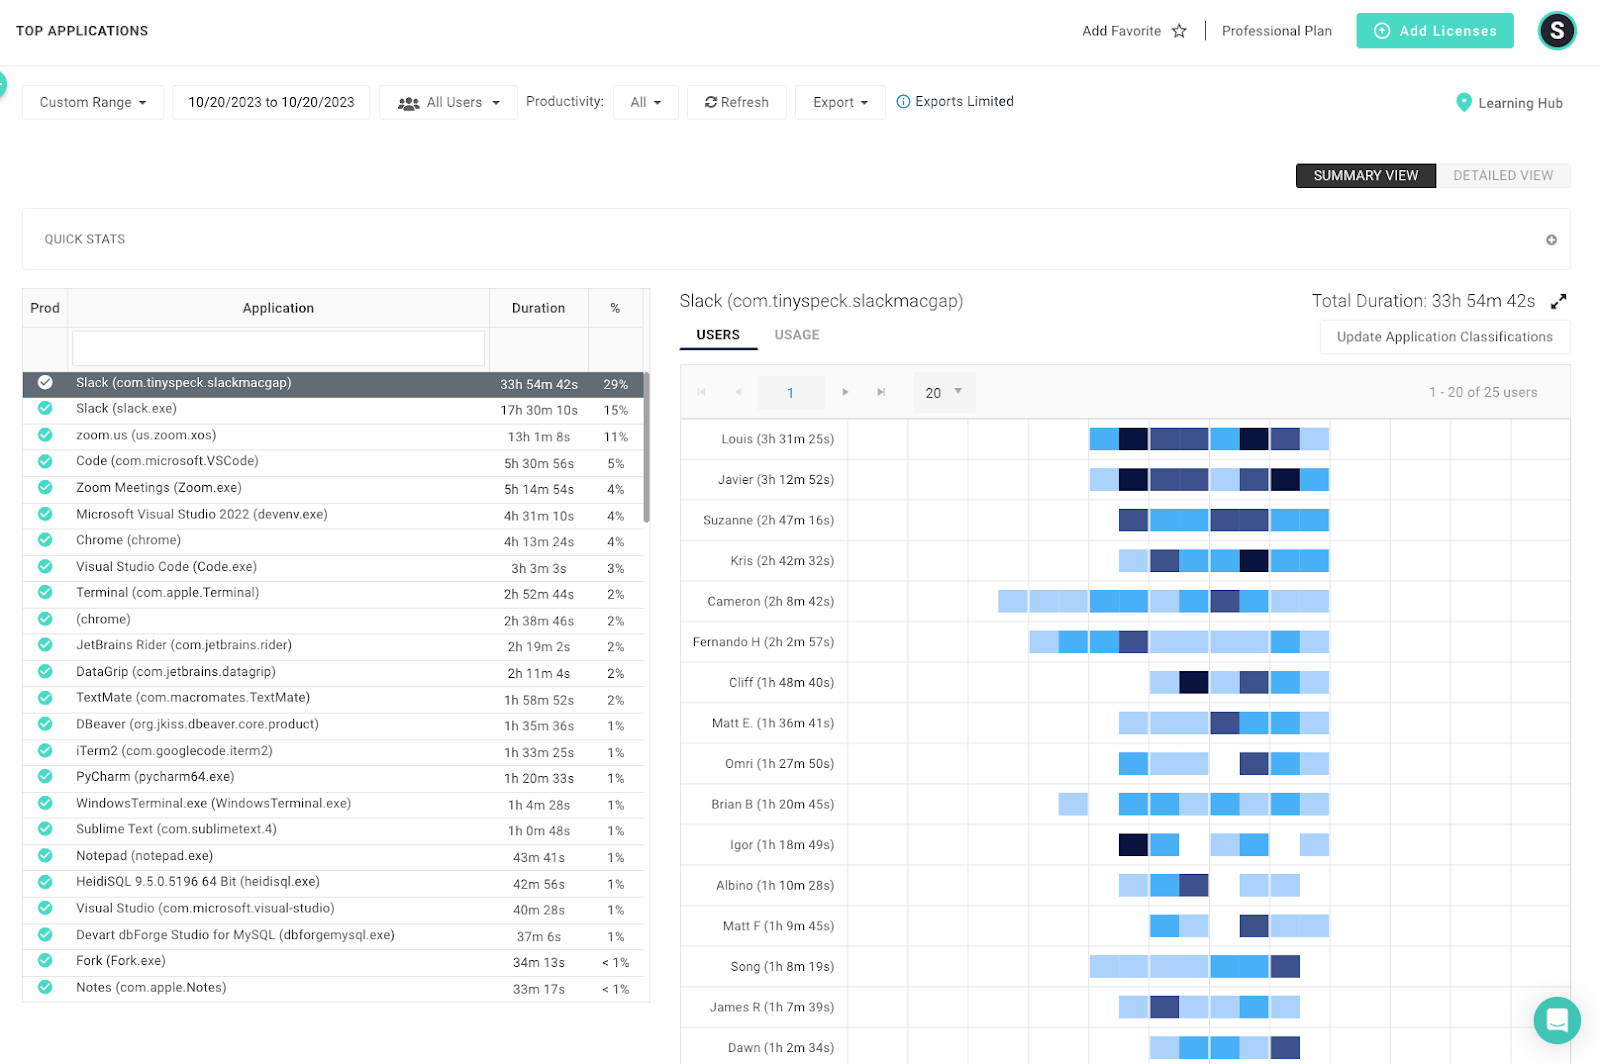Select Code (com.microsoft.VSCode) row
Image resolution: width=1600 pixels, height=1064 pixels.
click(x=334, y=462)
